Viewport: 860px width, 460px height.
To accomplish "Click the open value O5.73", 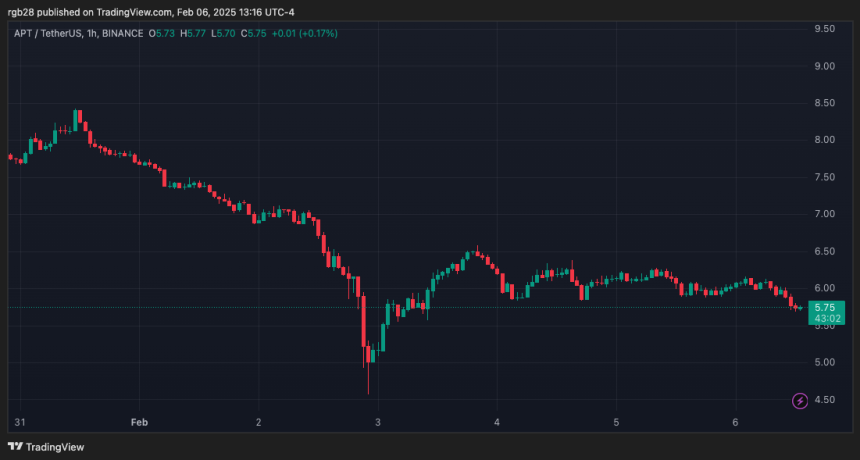I will click(x=162, y=34).
